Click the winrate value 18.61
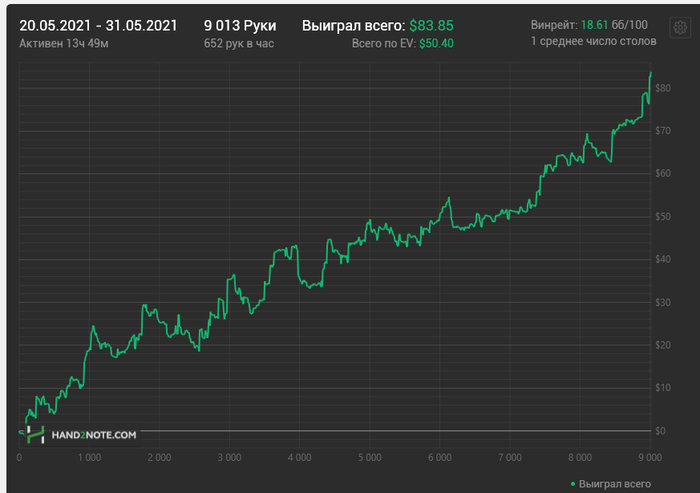This screenshot has height=493, width=700. (594, 25)
